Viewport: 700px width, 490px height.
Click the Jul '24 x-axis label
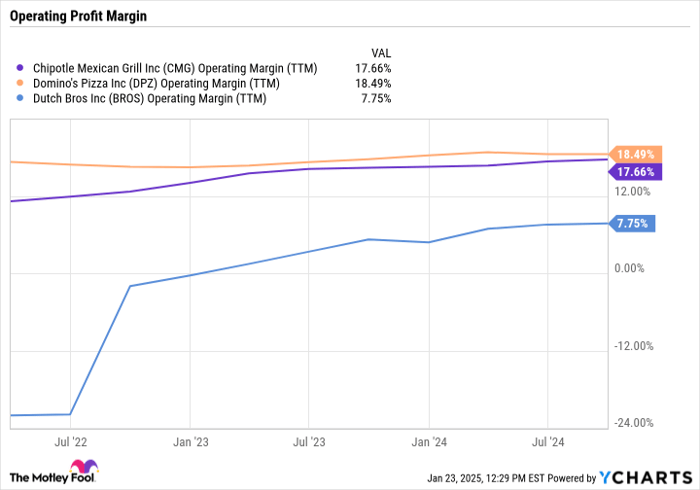[x=548, y=442]
